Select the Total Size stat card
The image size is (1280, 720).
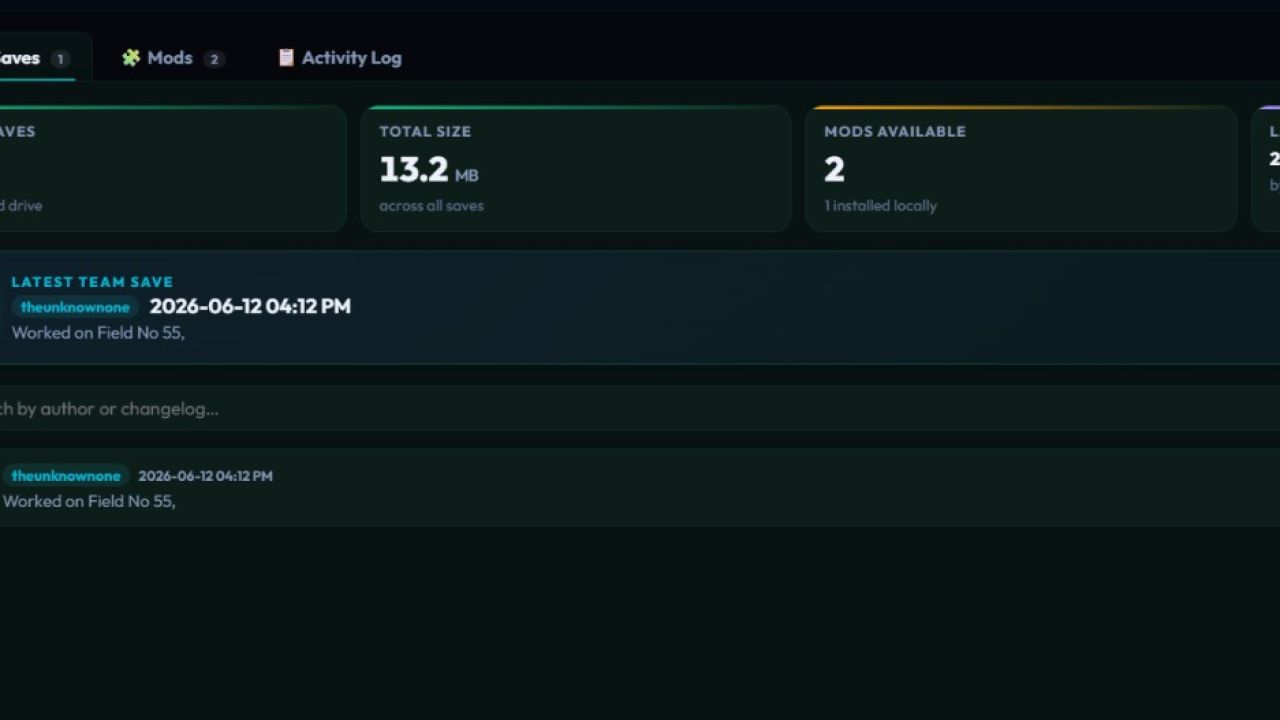(x=576, y=168)
